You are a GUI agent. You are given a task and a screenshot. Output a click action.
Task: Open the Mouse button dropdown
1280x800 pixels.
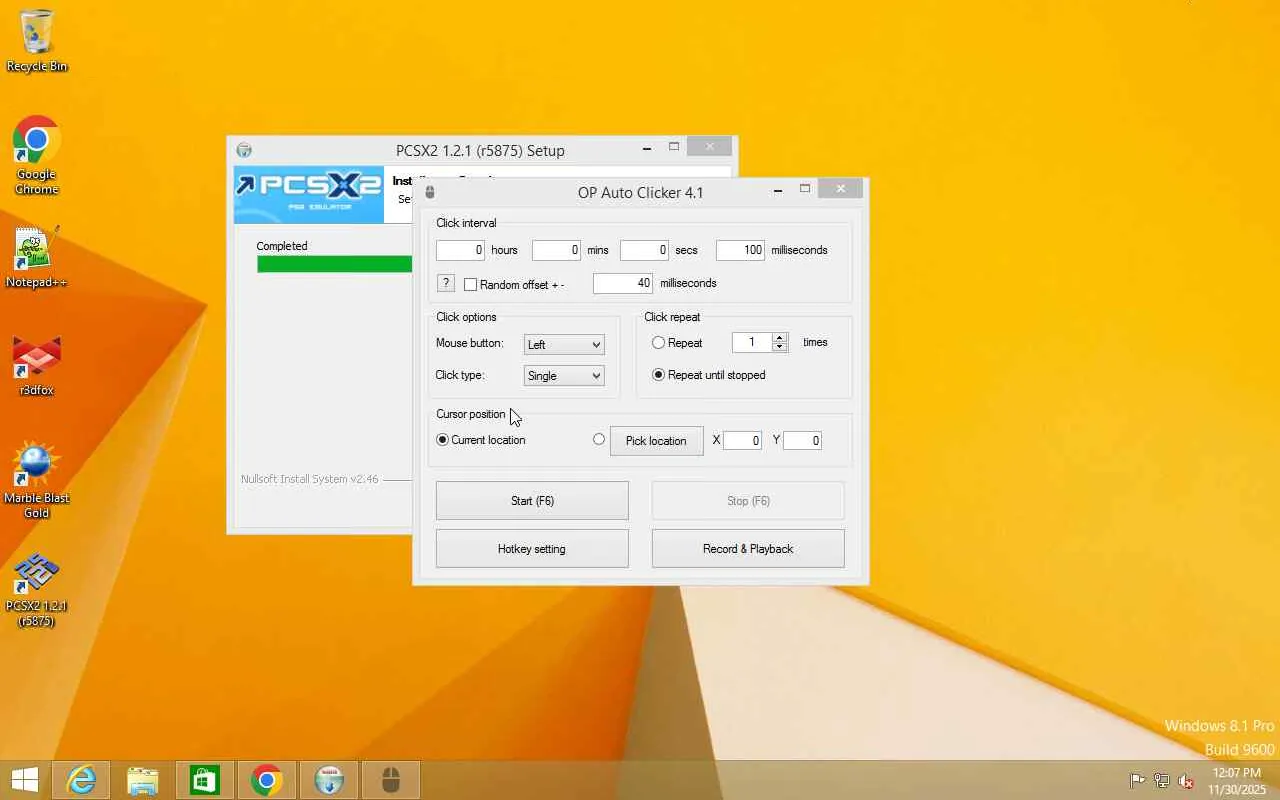564,344
